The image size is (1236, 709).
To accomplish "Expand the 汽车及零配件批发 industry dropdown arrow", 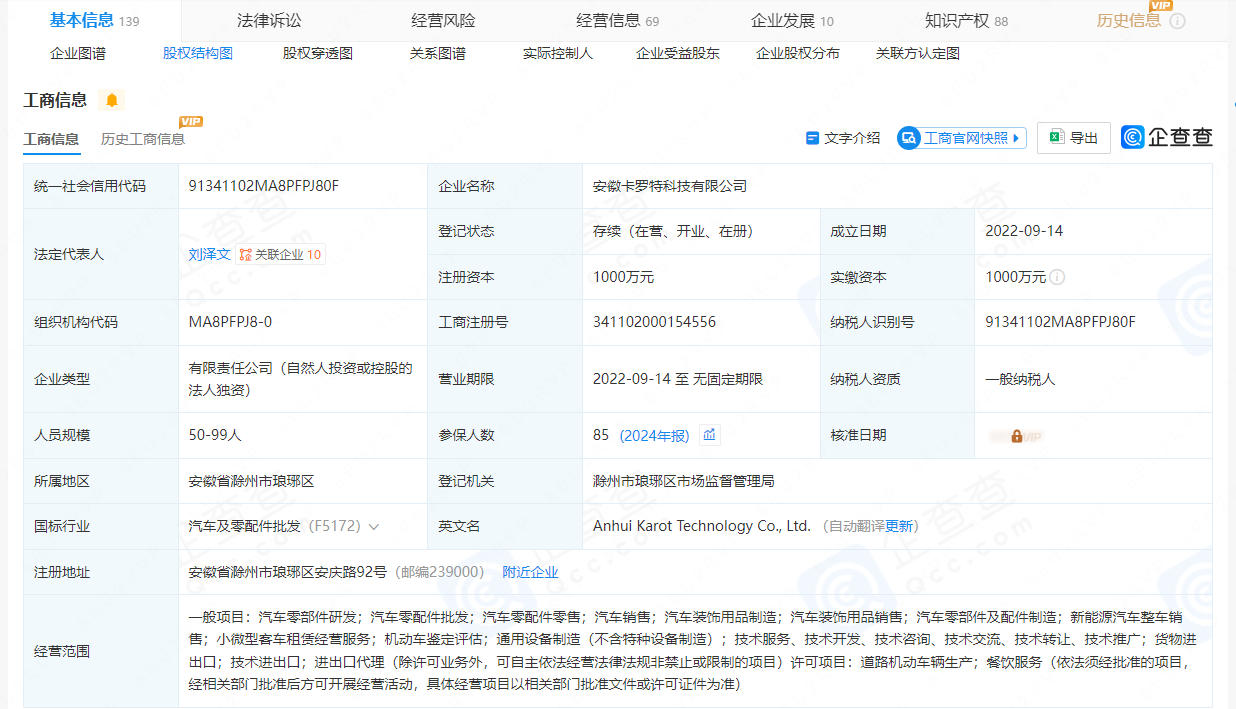I will (374, 526).
